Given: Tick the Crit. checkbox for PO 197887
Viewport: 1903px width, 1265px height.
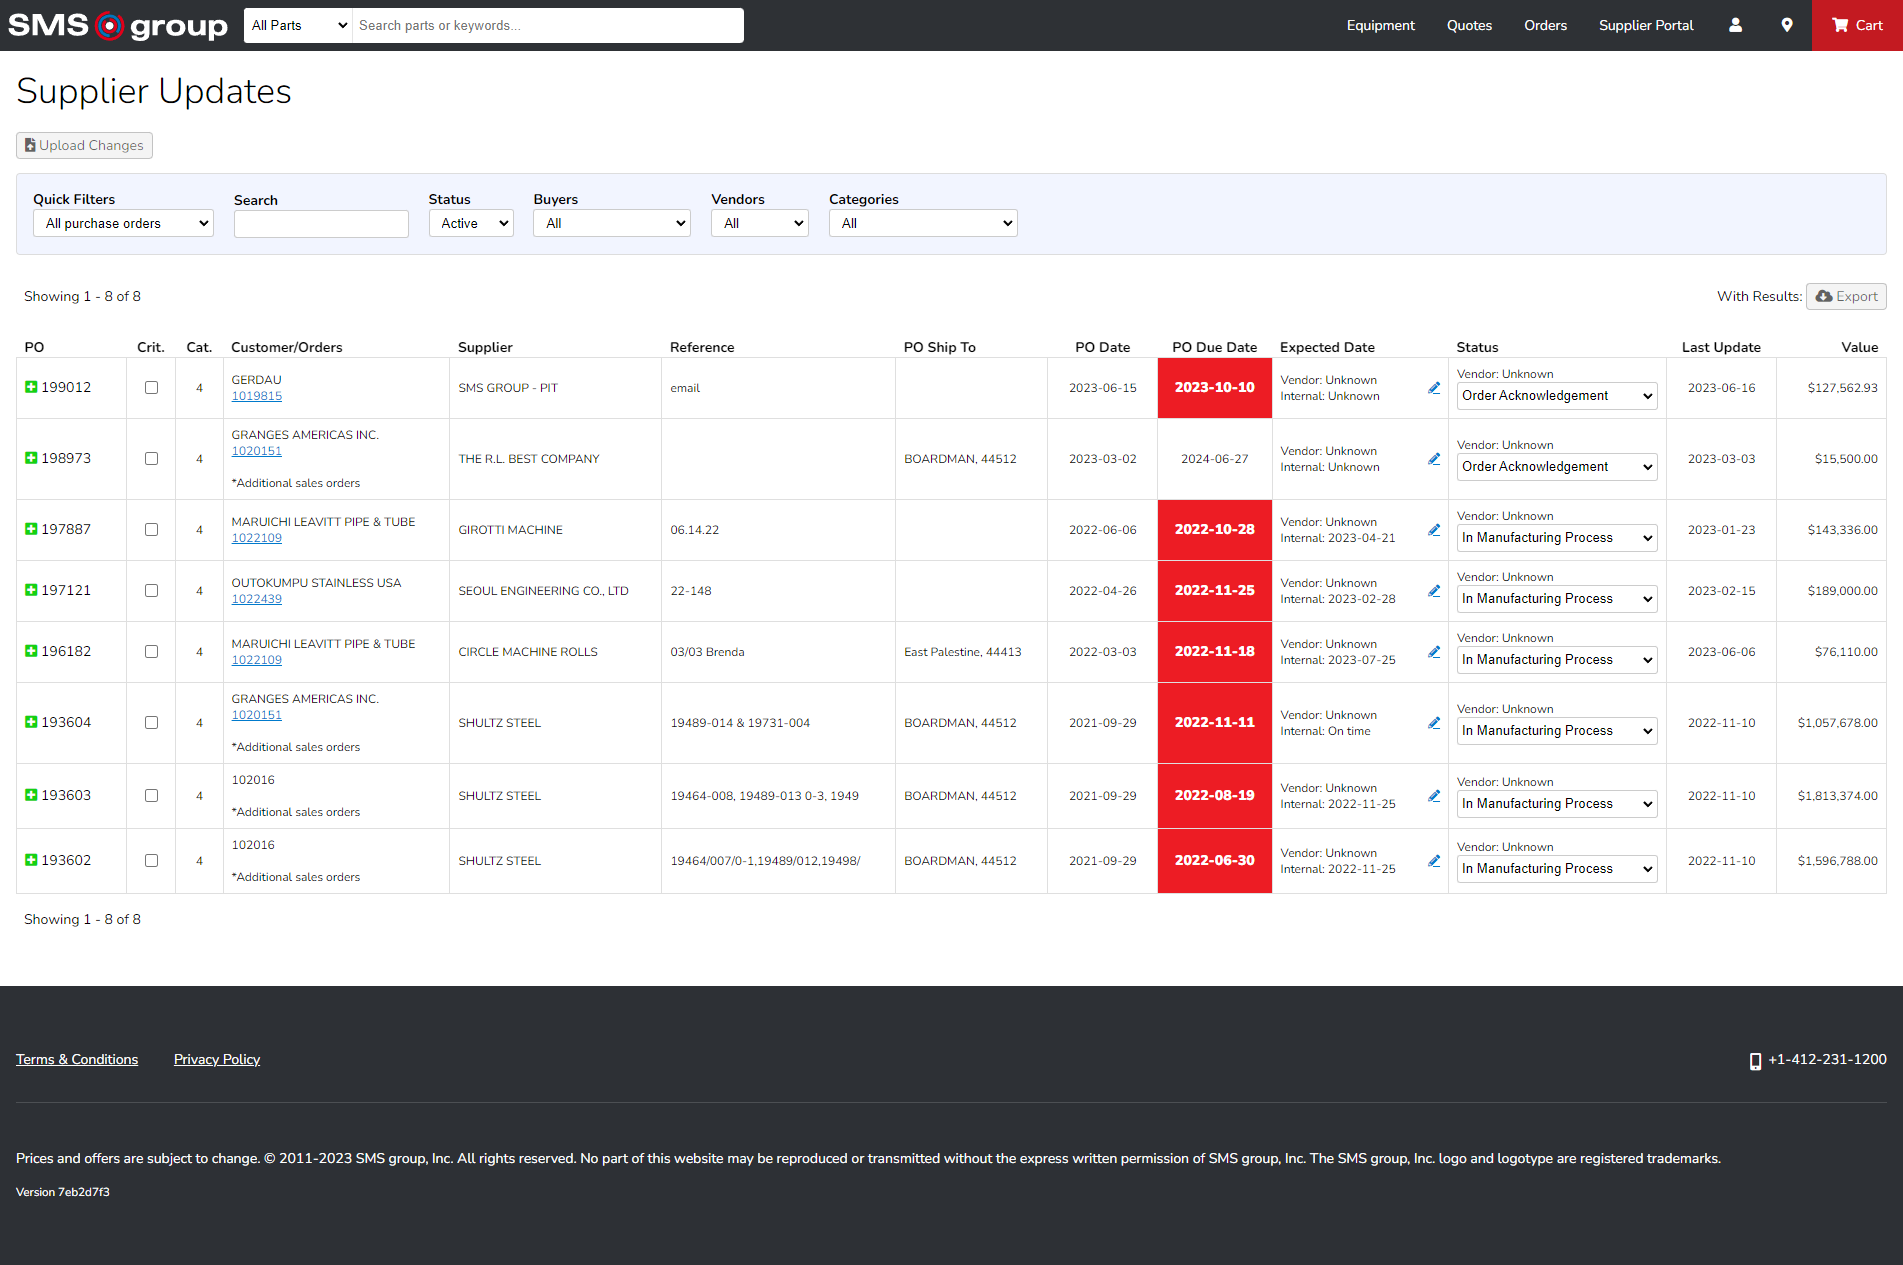Looking at the screenshot, I should 151,530.
